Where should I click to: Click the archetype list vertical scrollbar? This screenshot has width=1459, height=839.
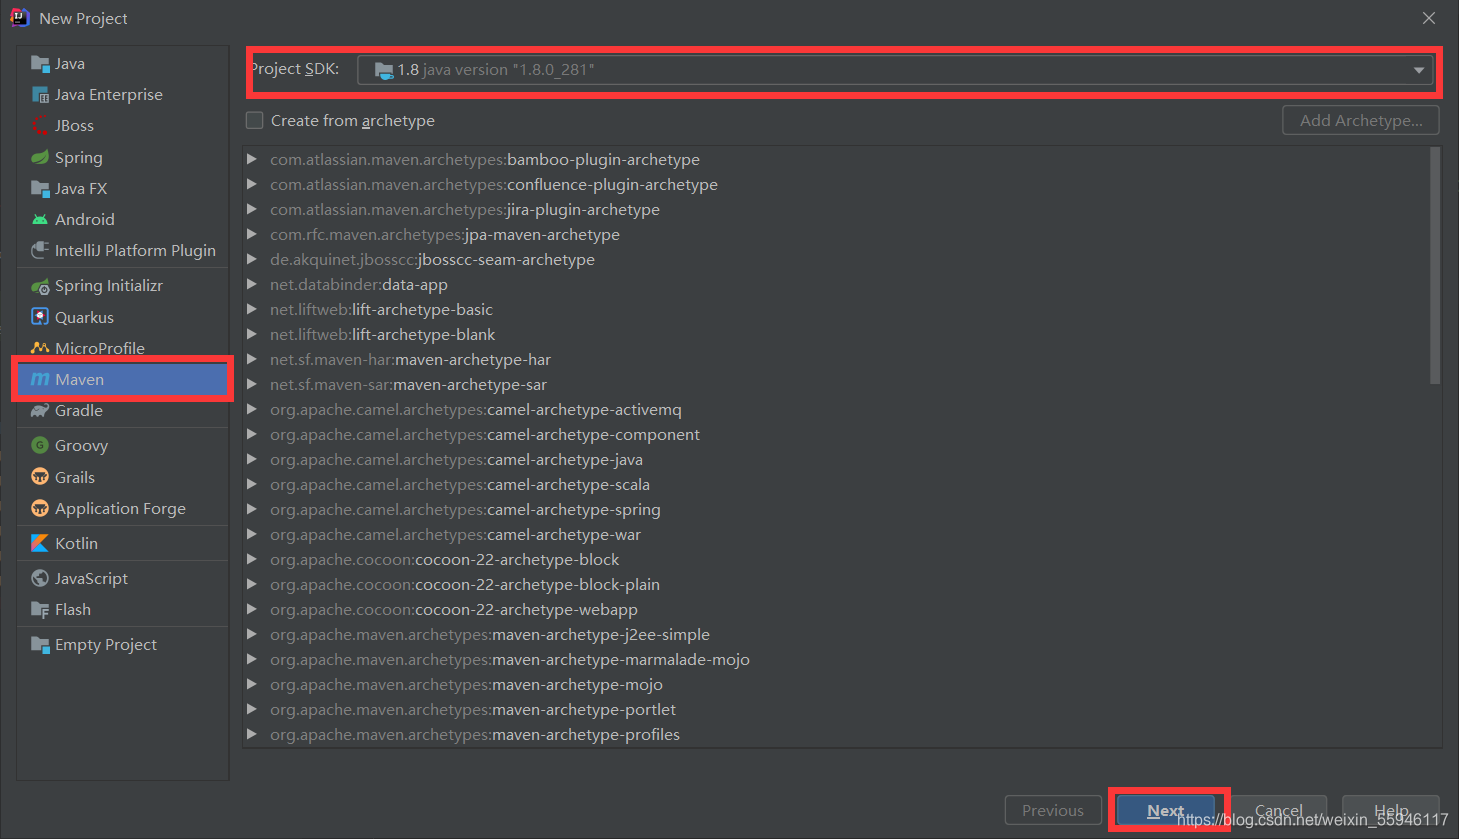pos(1435,266)
